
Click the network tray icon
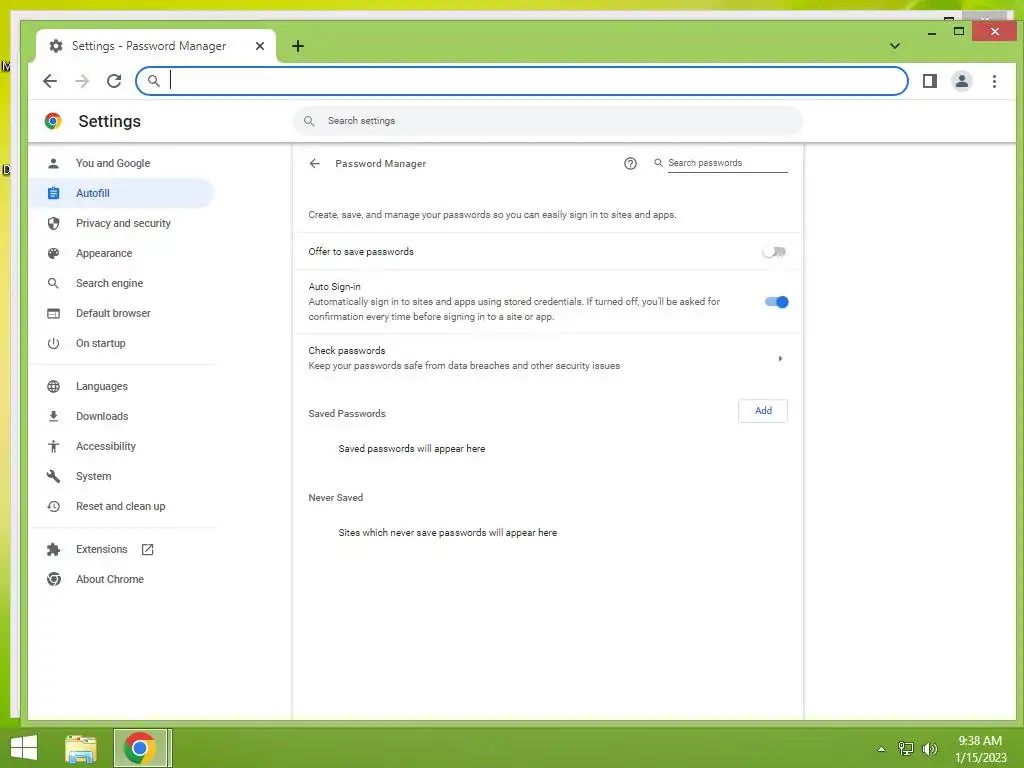(x=906, y=749)
